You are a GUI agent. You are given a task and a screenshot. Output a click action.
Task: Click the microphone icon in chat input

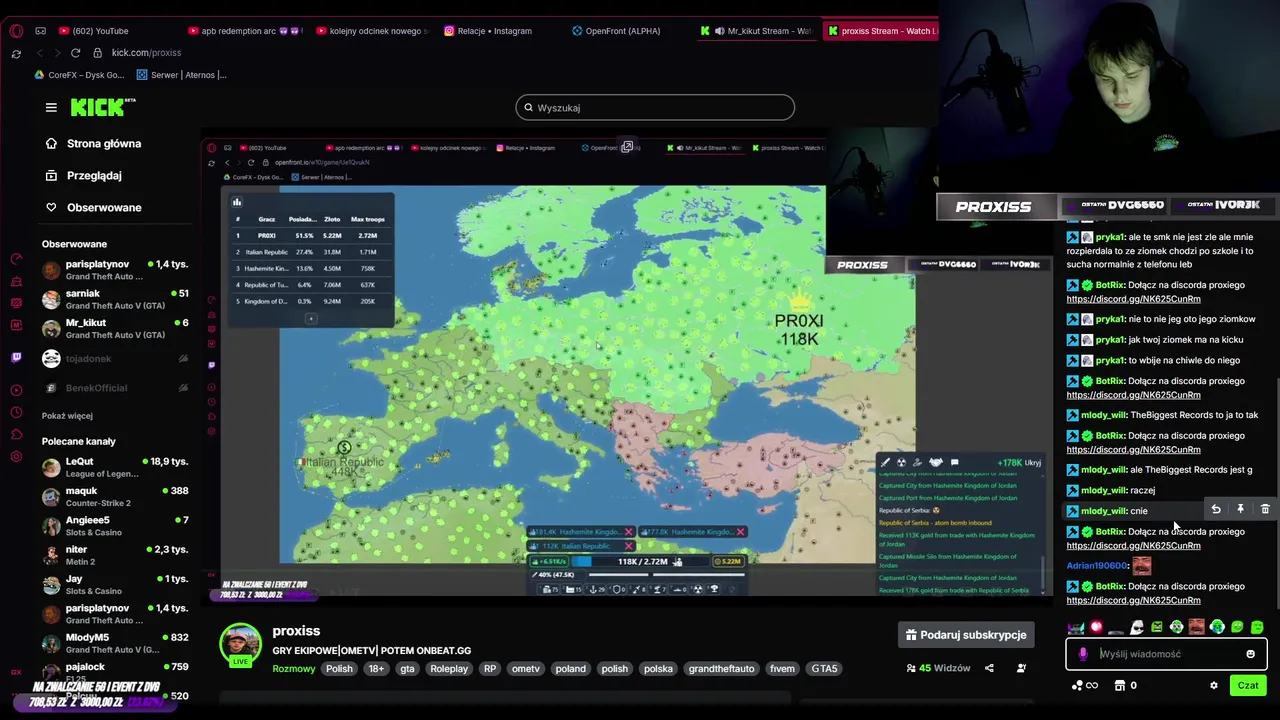1083,654
